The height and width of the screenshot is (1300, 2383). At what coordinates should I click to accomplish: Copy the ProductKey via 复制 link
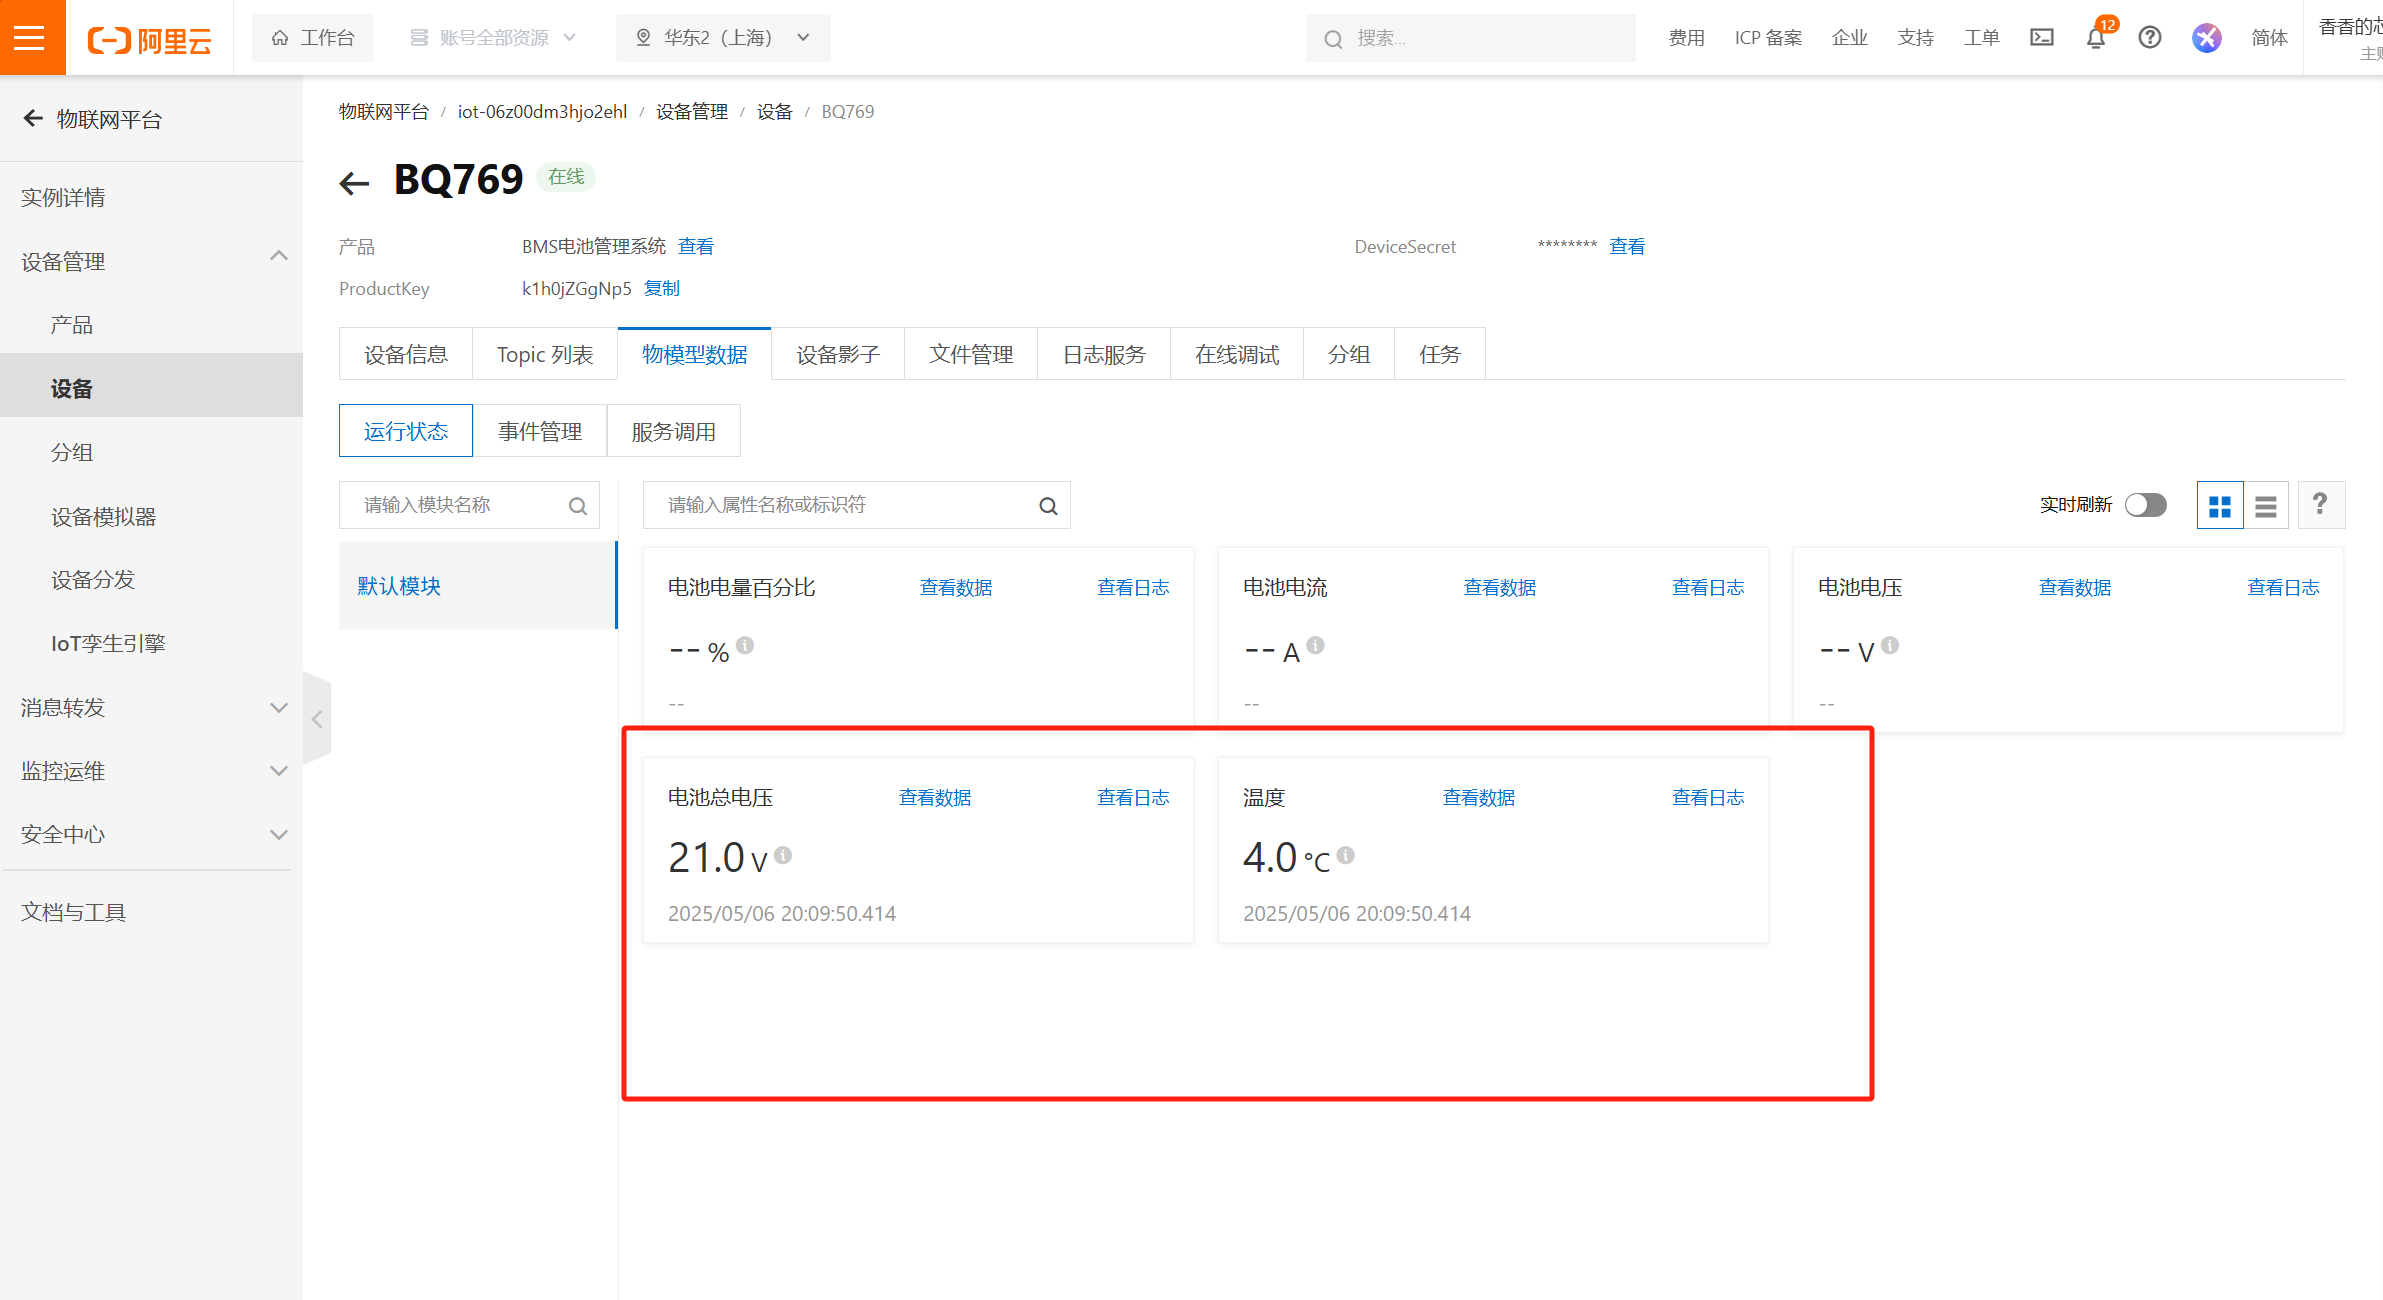(662, 289)
